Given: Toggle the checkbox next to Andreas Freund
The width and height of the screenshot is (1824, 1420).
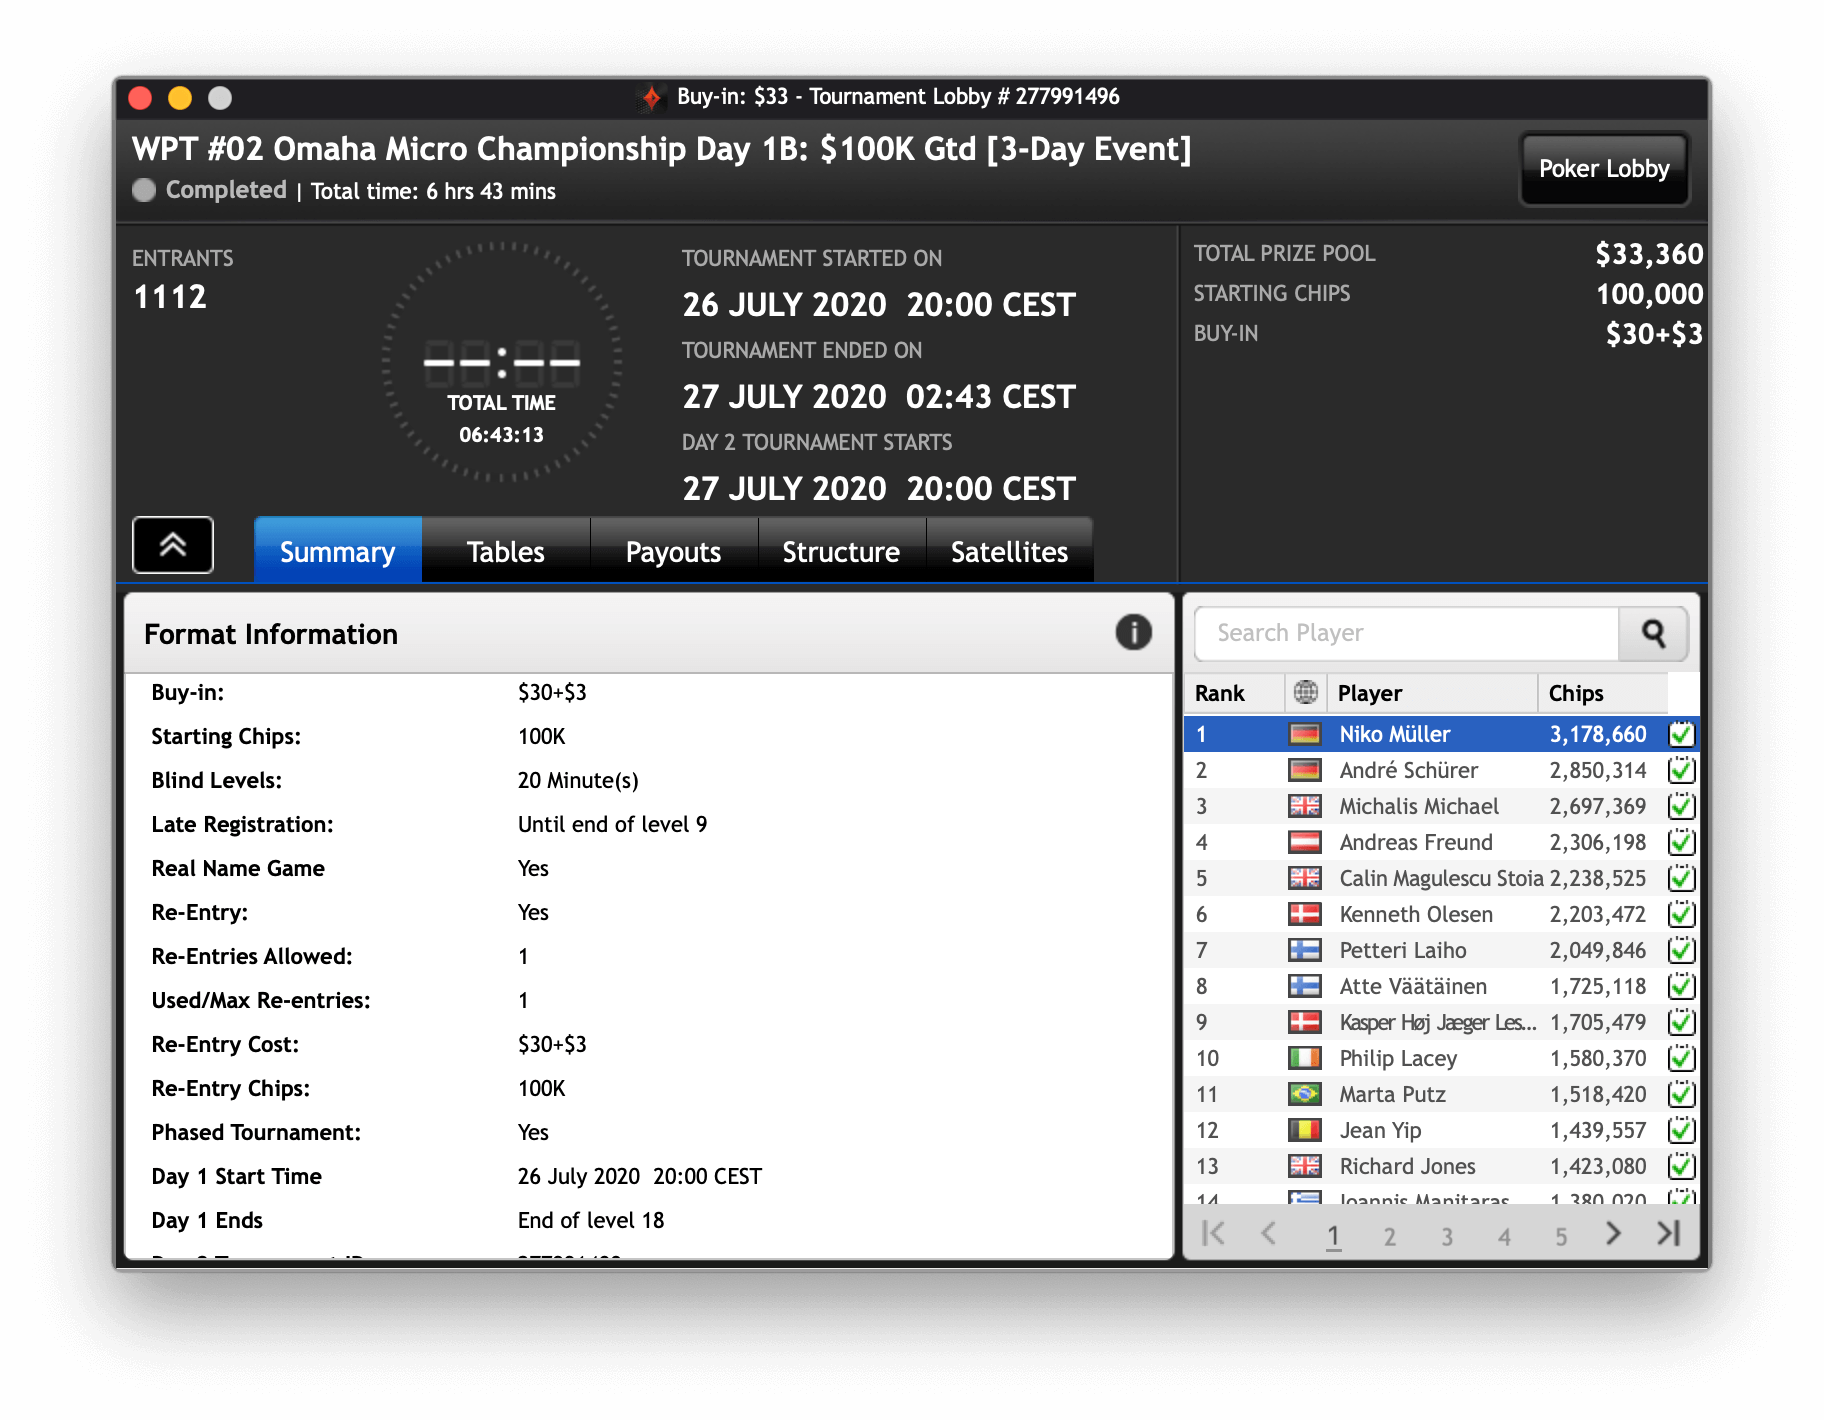Looking at the screenshot, I should (1681, 842).
